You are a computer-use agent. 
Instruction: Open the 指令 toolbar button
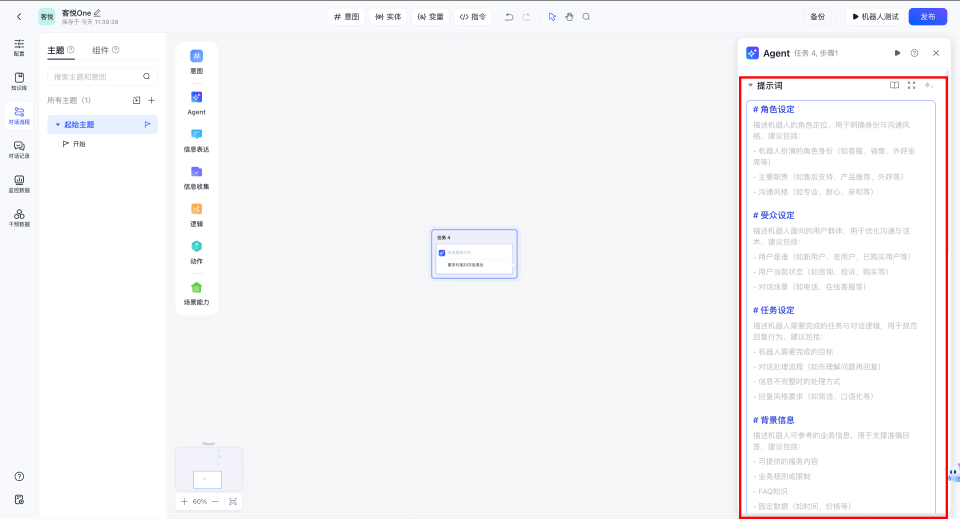473,17
